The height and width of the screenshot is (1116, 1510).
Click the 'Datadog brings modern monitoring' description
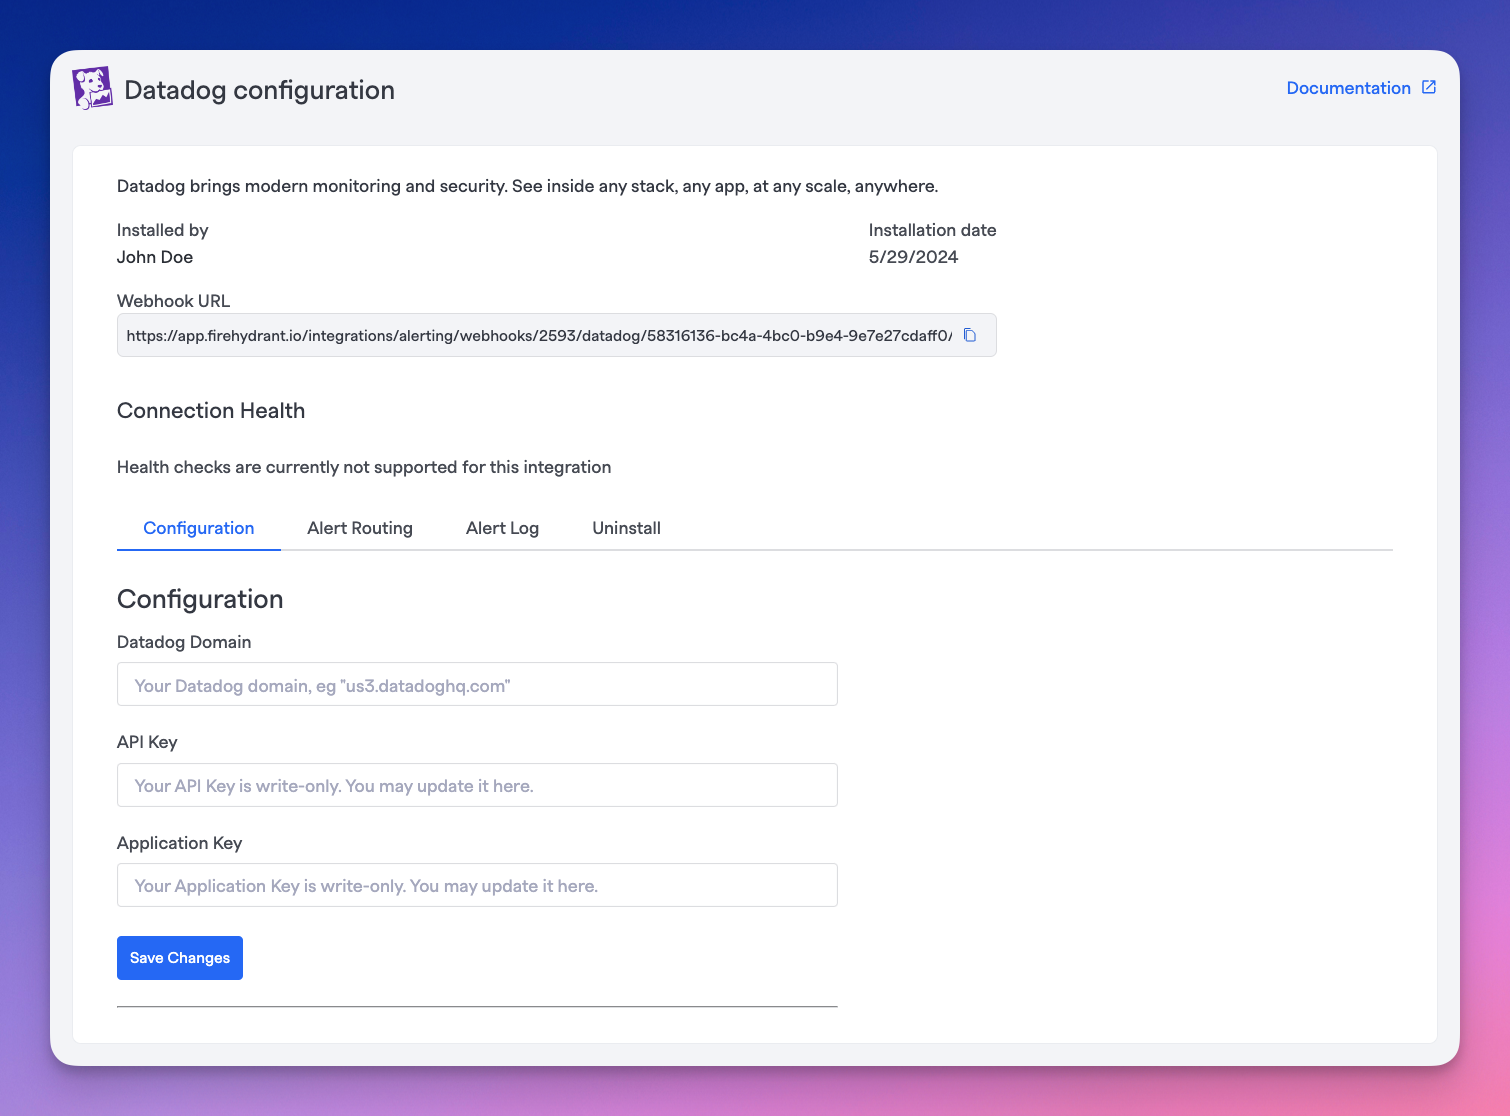527,186
